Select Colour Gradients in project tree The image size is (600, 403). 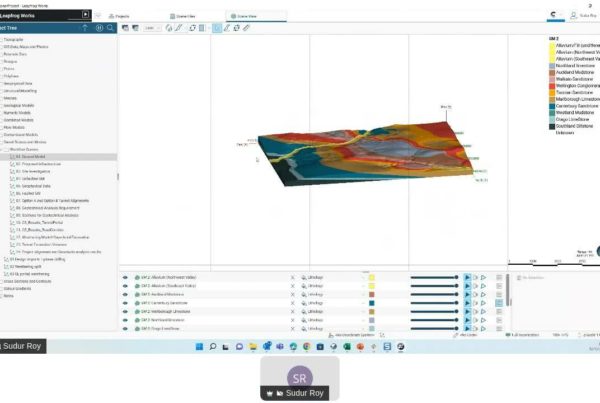pyautogui.click(x=17, y=289)
